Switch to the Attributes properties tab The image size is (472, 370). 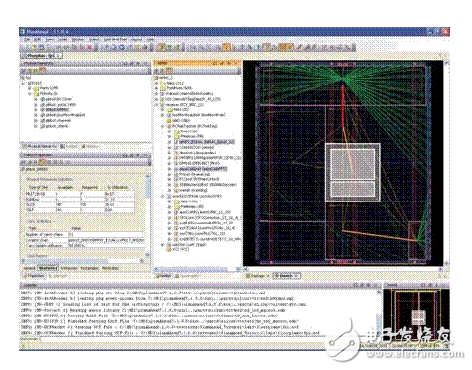110,268
